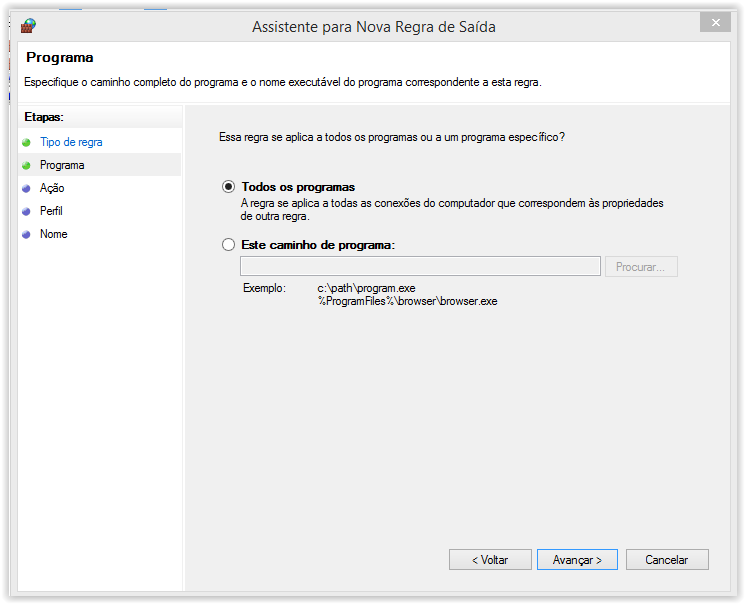The height and width of the screenshot is (604, 745).
Task: Open the Tipo de regra step link
Action: (x=71, y=142)
